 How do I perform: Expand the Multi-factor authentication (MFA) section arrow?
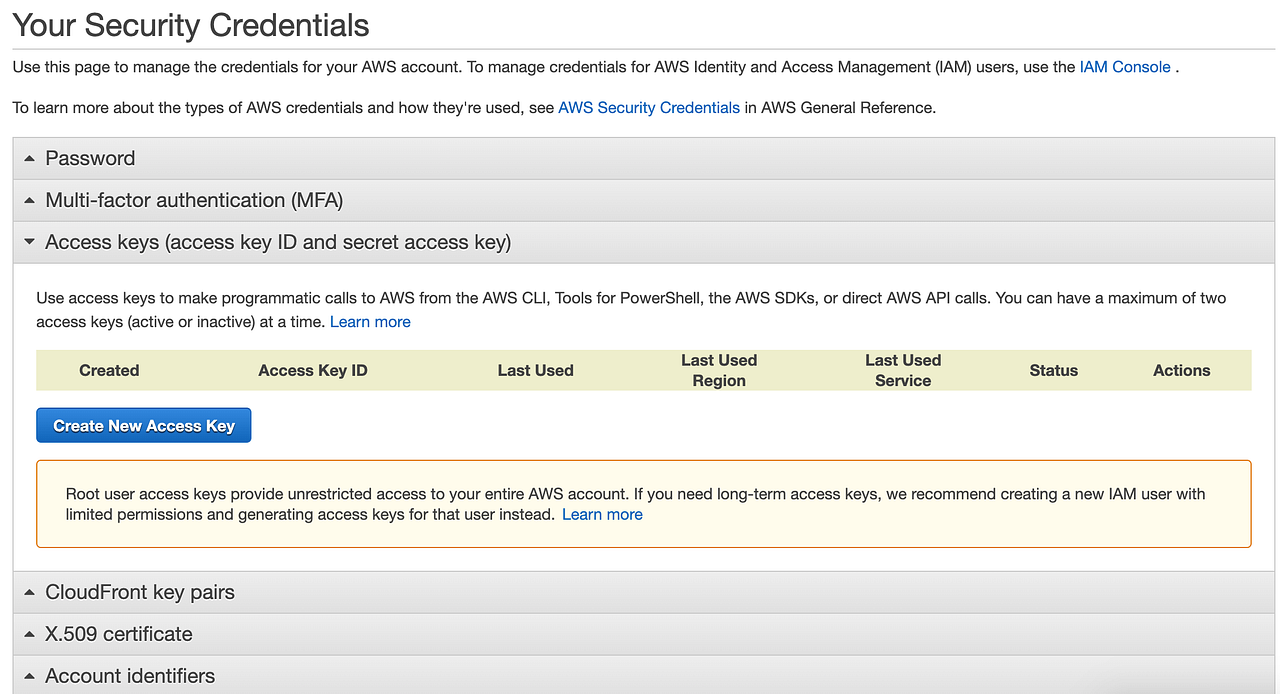[29, 201]
